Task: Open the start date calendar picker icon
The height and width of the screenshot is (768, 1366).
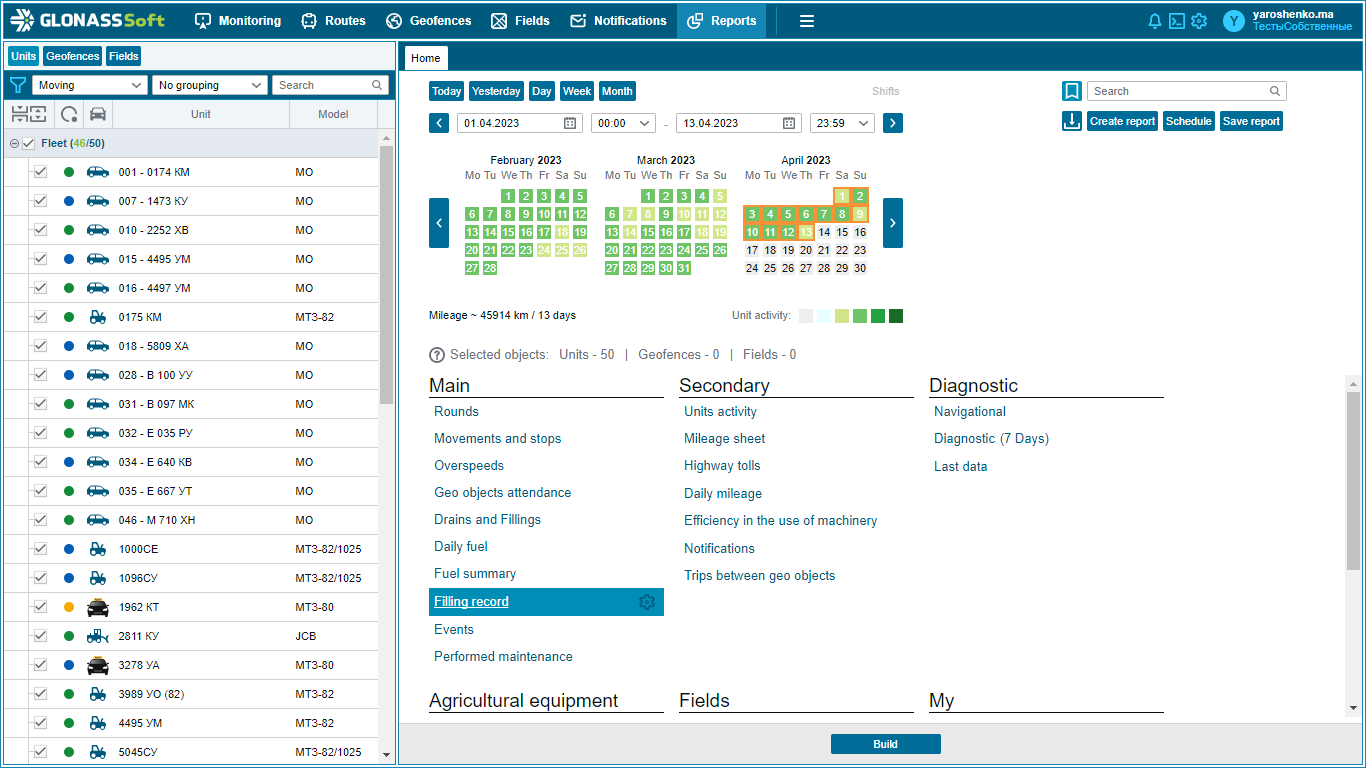Action: (x=570, y=123)
